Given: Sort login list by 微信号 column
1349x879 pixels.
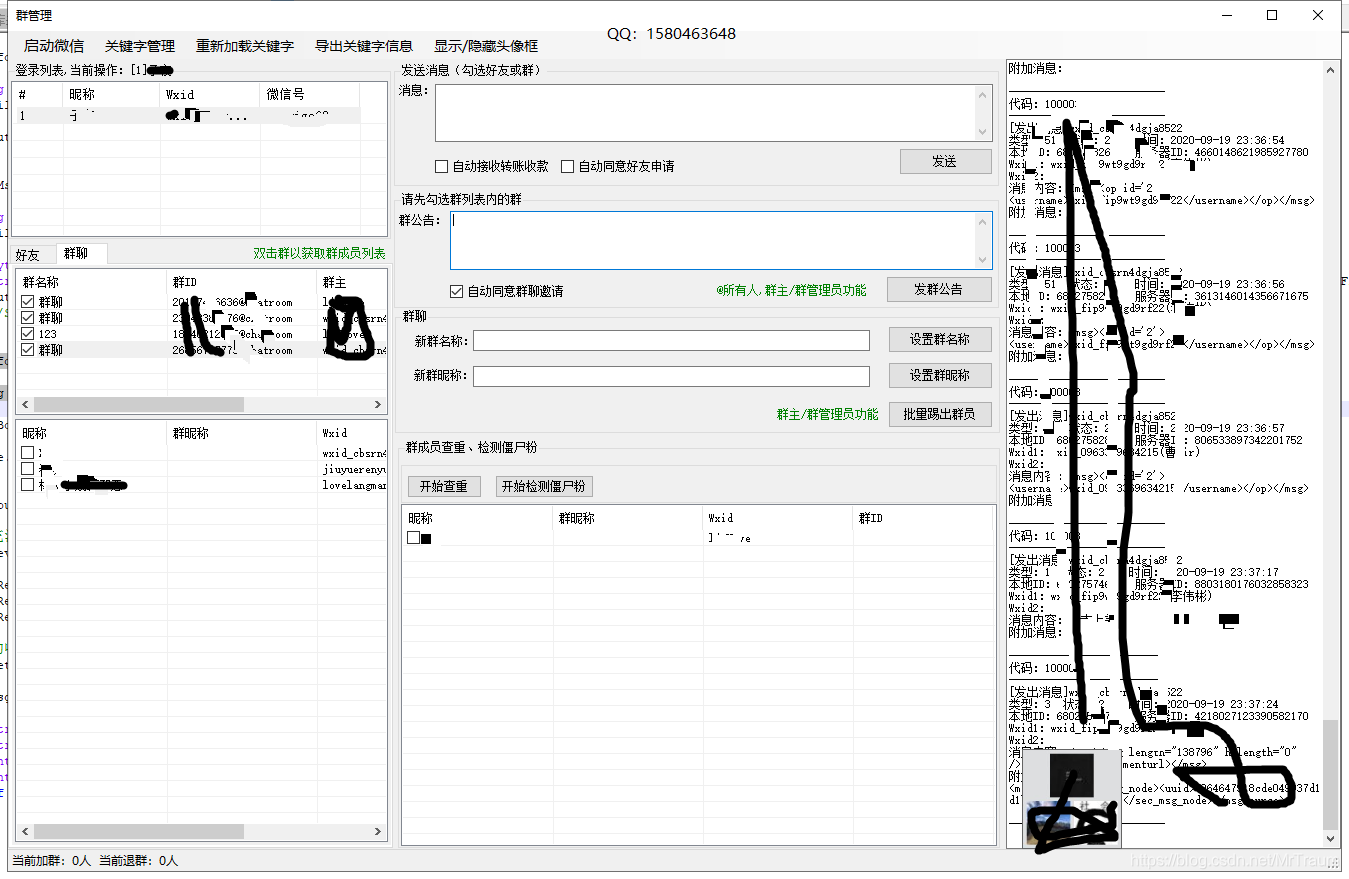Looking at the screenshot, I should 309,94.
